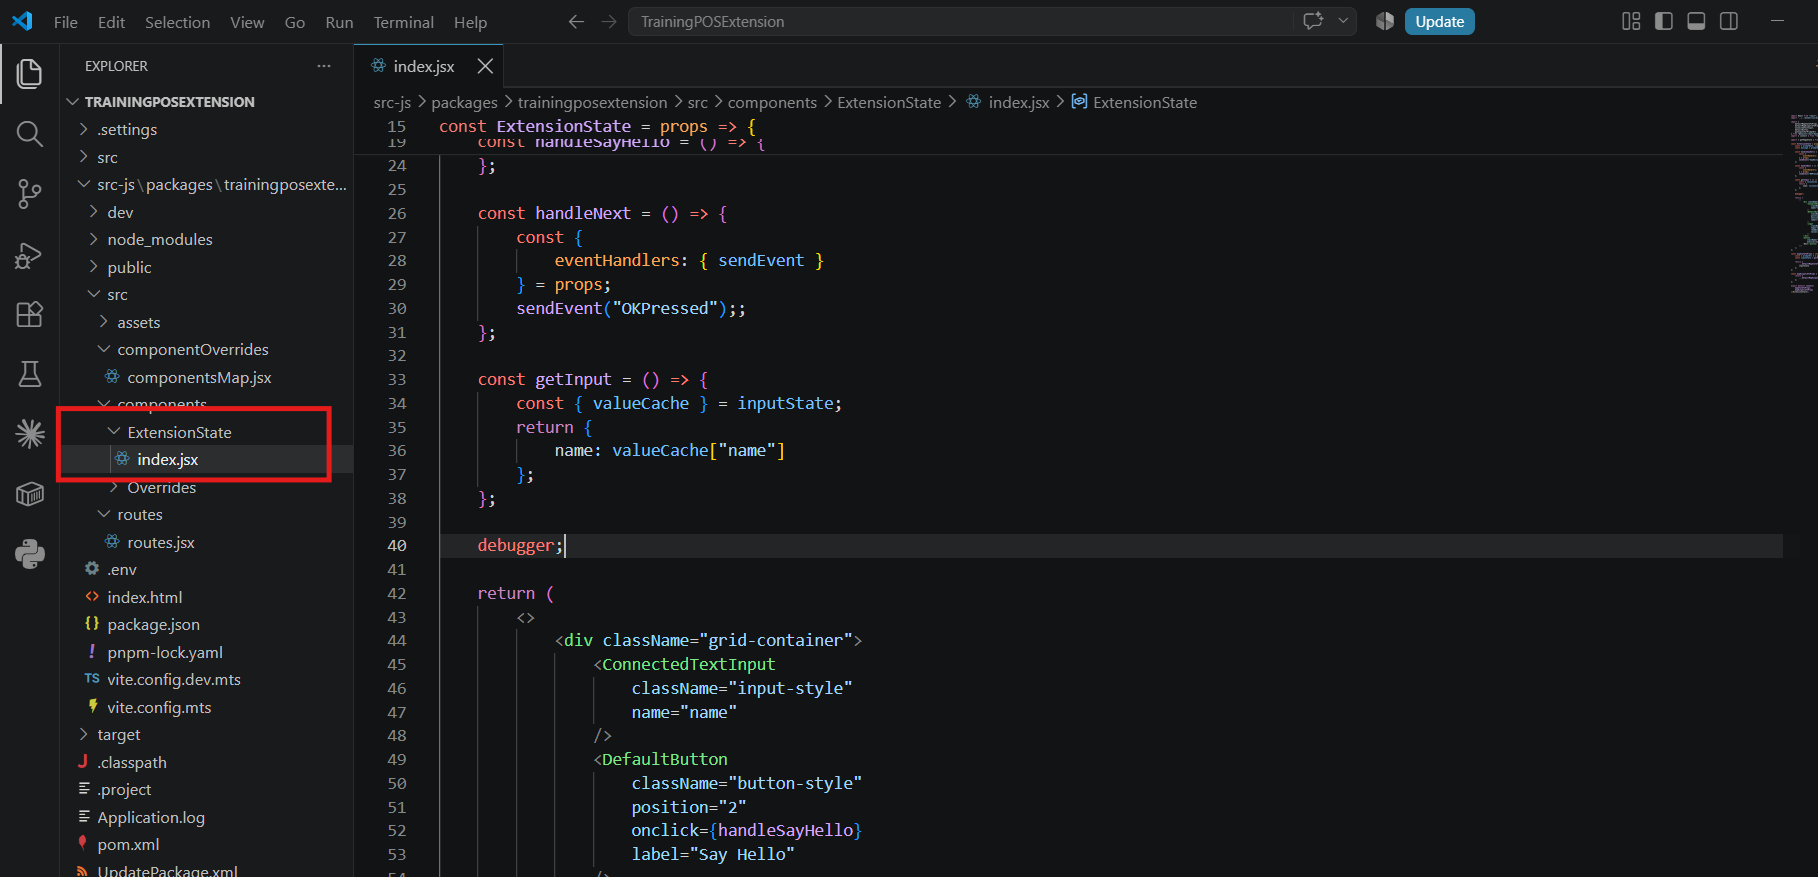This screenshot has height=877, width=1818.
Task: Open the Explorer view in activity bar
Action: (x=30, y=73)
